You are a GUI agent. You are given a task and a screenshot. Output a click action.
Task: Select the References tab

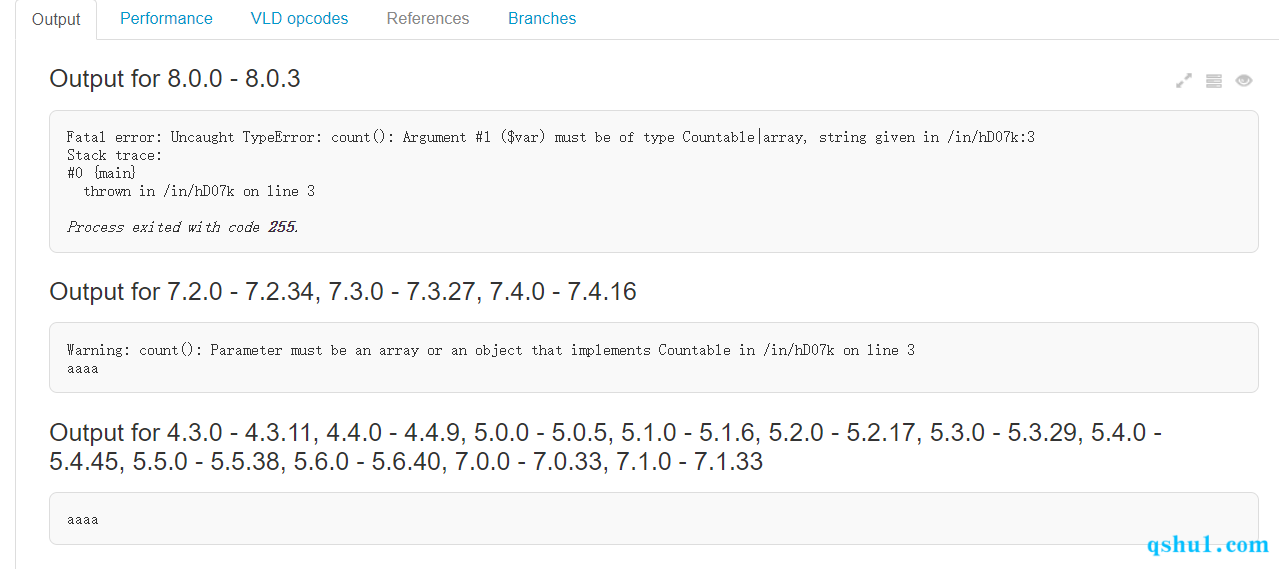428,18
